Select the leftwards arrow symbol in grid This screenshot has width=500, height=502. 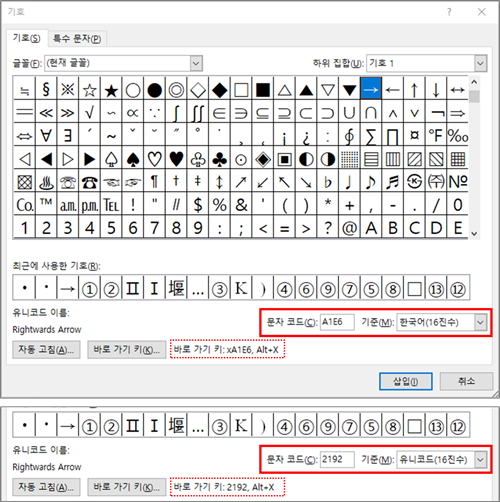(x=393, y=89)
